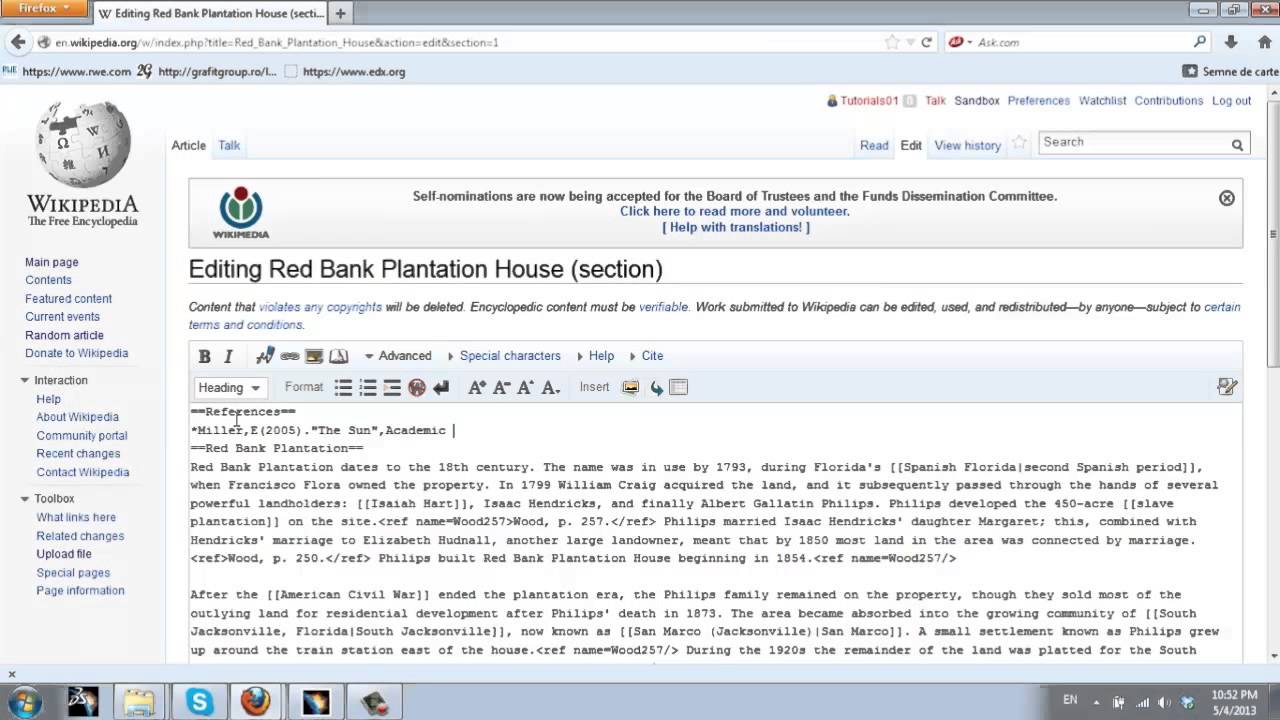Expand Special characters section
Screen dimensions: 1280x720
[x=503, y=356]
